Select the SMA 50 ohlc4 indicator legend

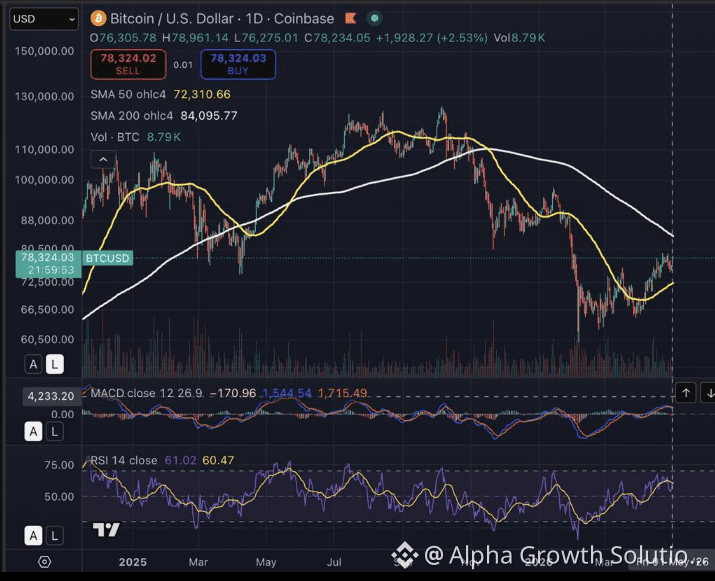tap(128, 94)
